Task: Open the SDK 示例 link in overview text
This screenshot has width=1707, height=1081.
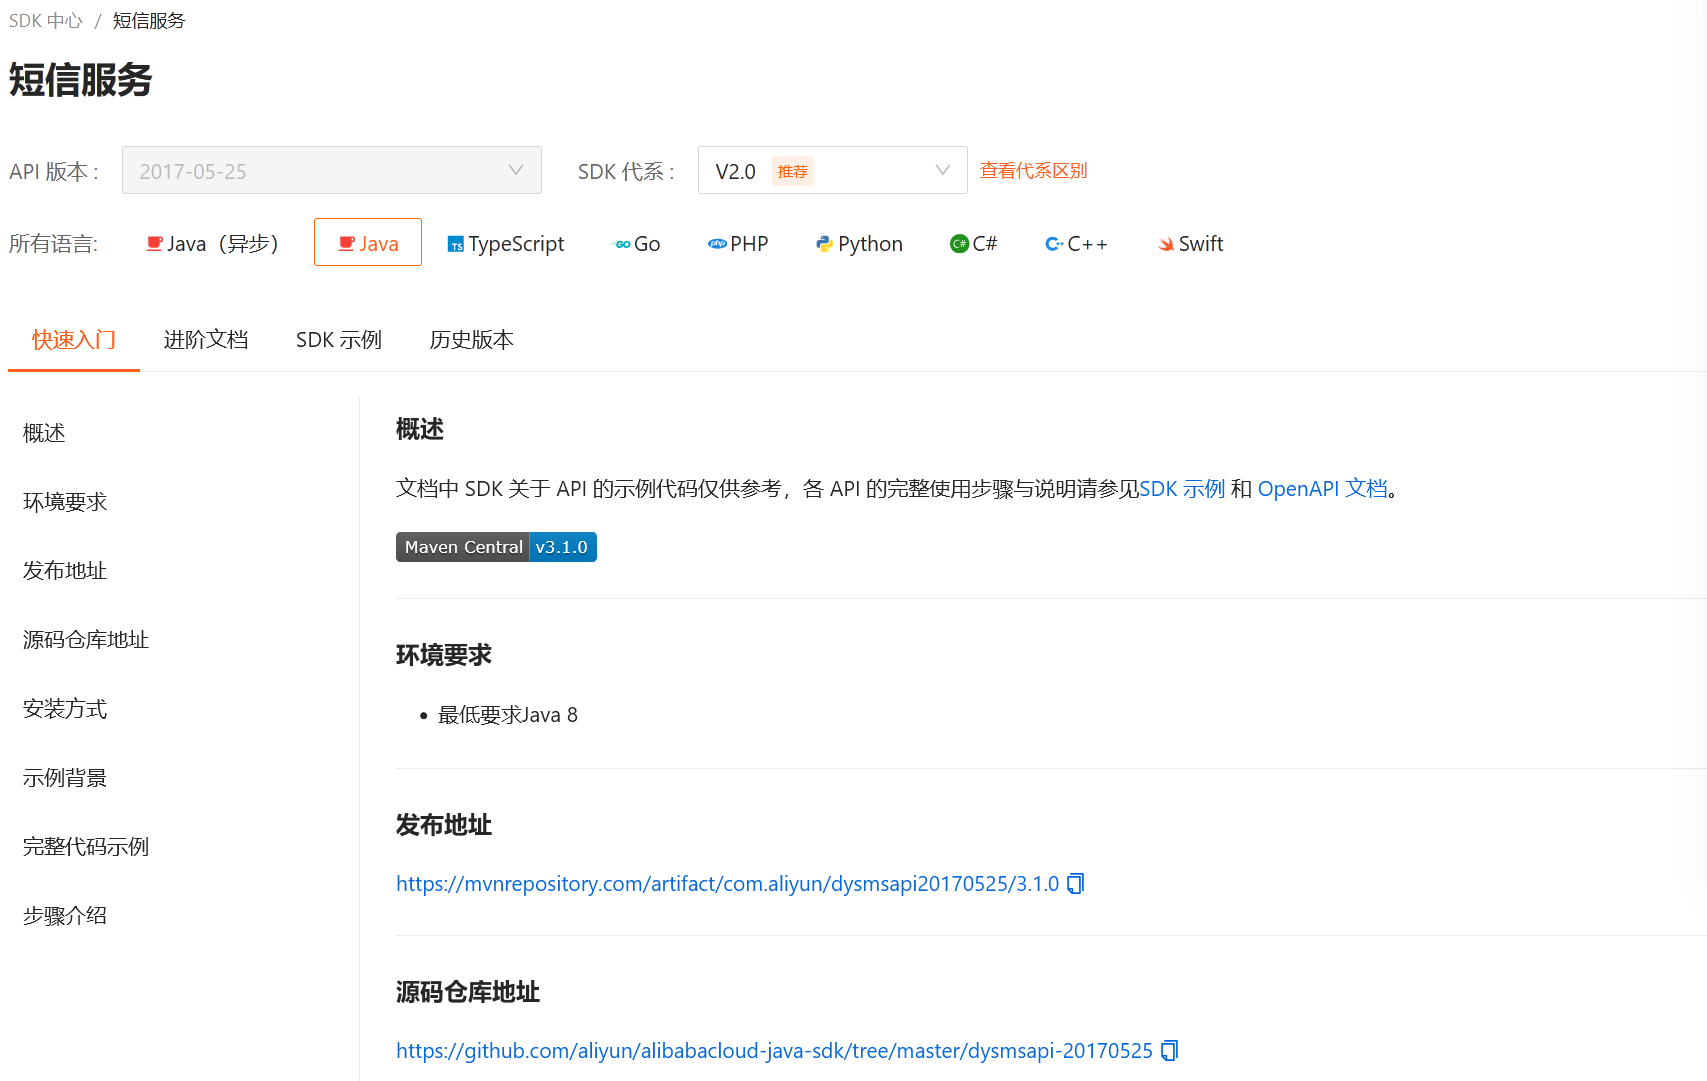Action: [x=1182, y=488]
